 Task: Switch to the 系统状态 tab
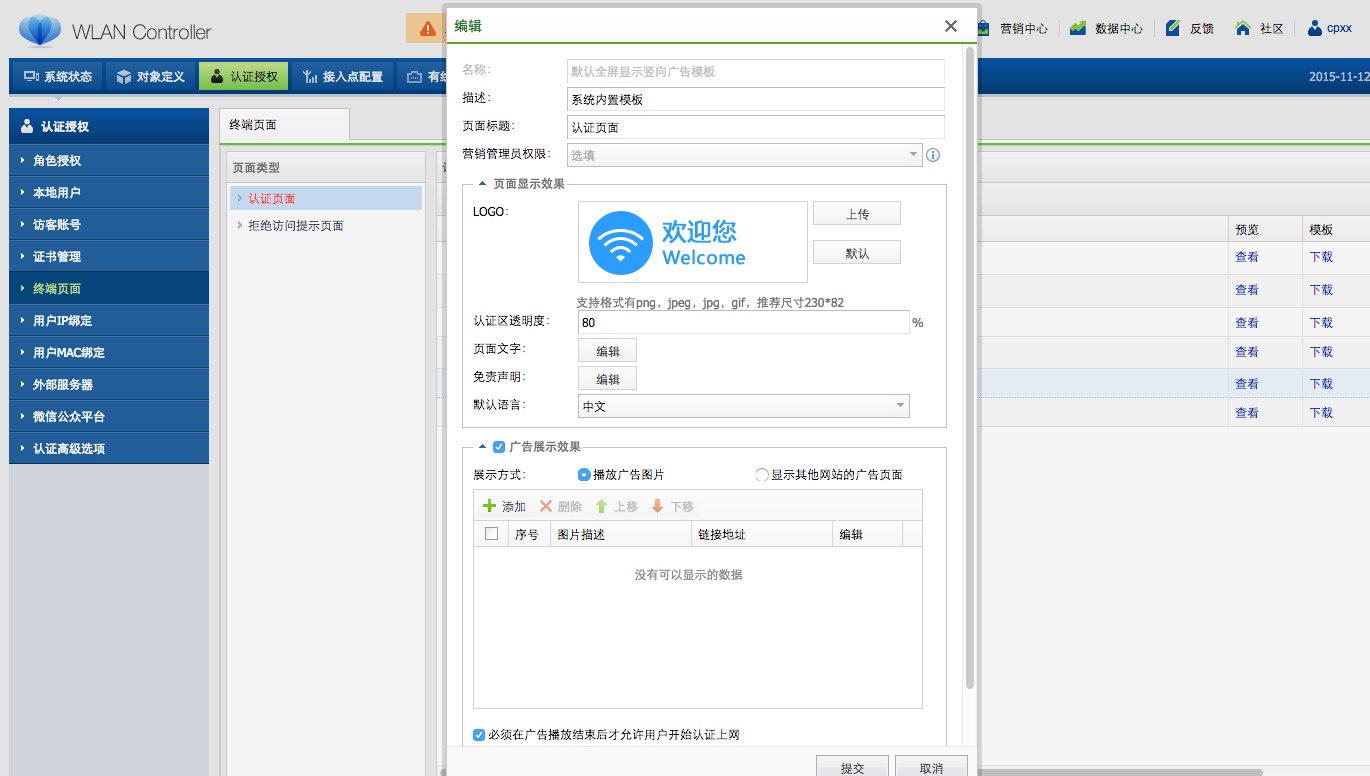58,76
